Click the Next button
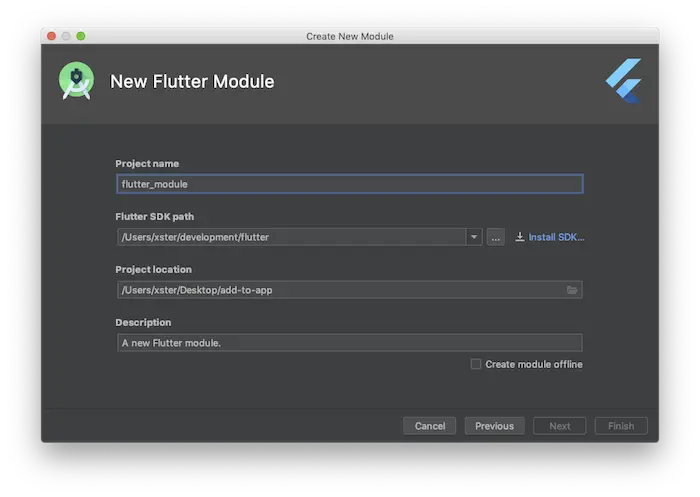700x497 pixels. pos(560,426)
